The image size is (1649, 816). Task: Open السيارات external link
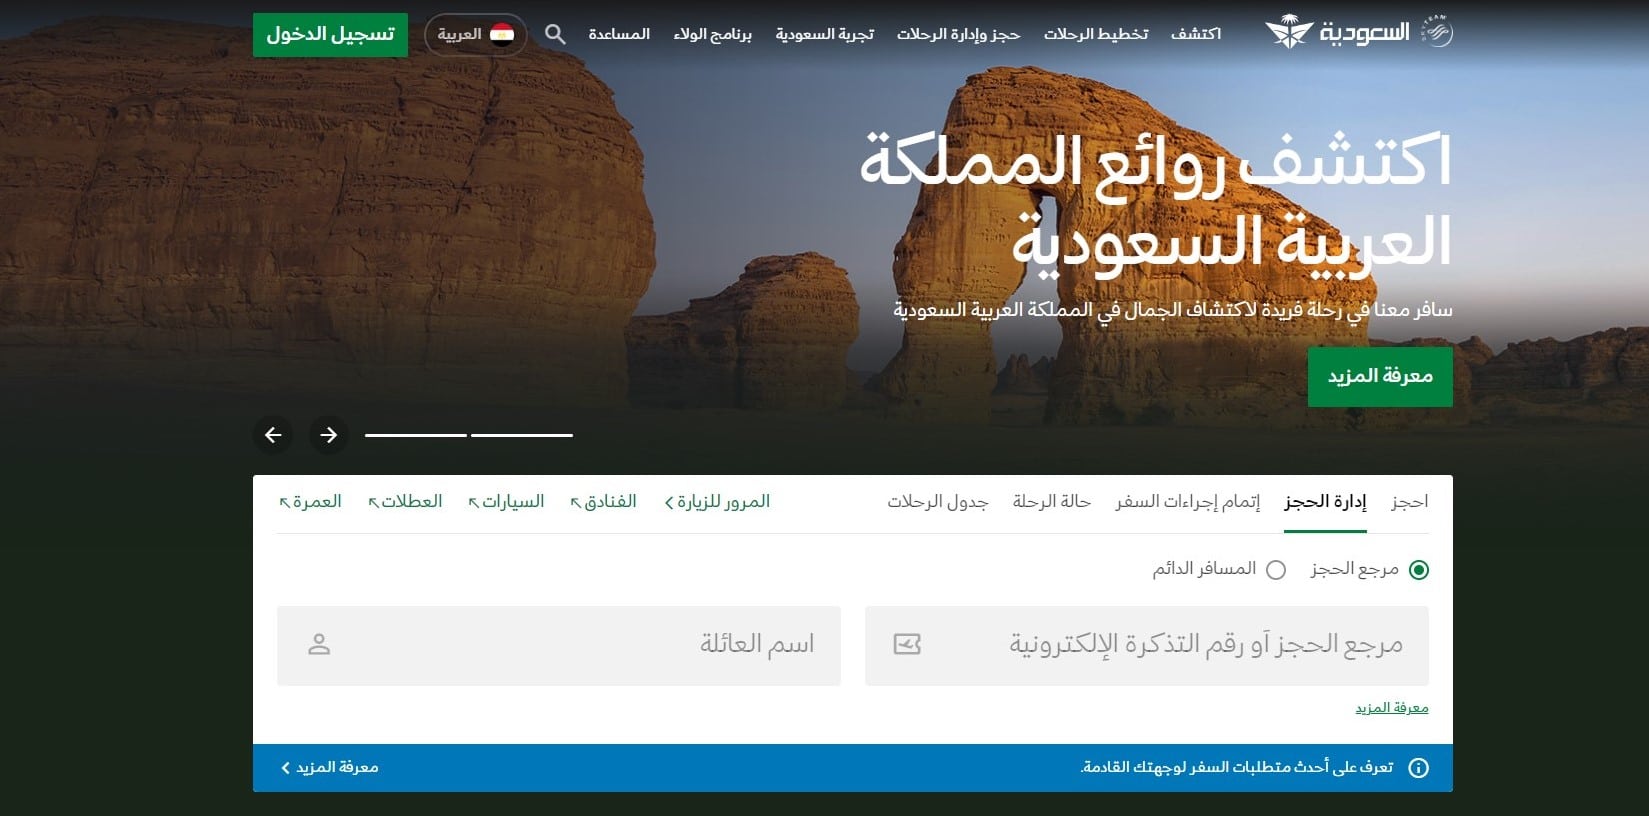click(x=506, y=501)
